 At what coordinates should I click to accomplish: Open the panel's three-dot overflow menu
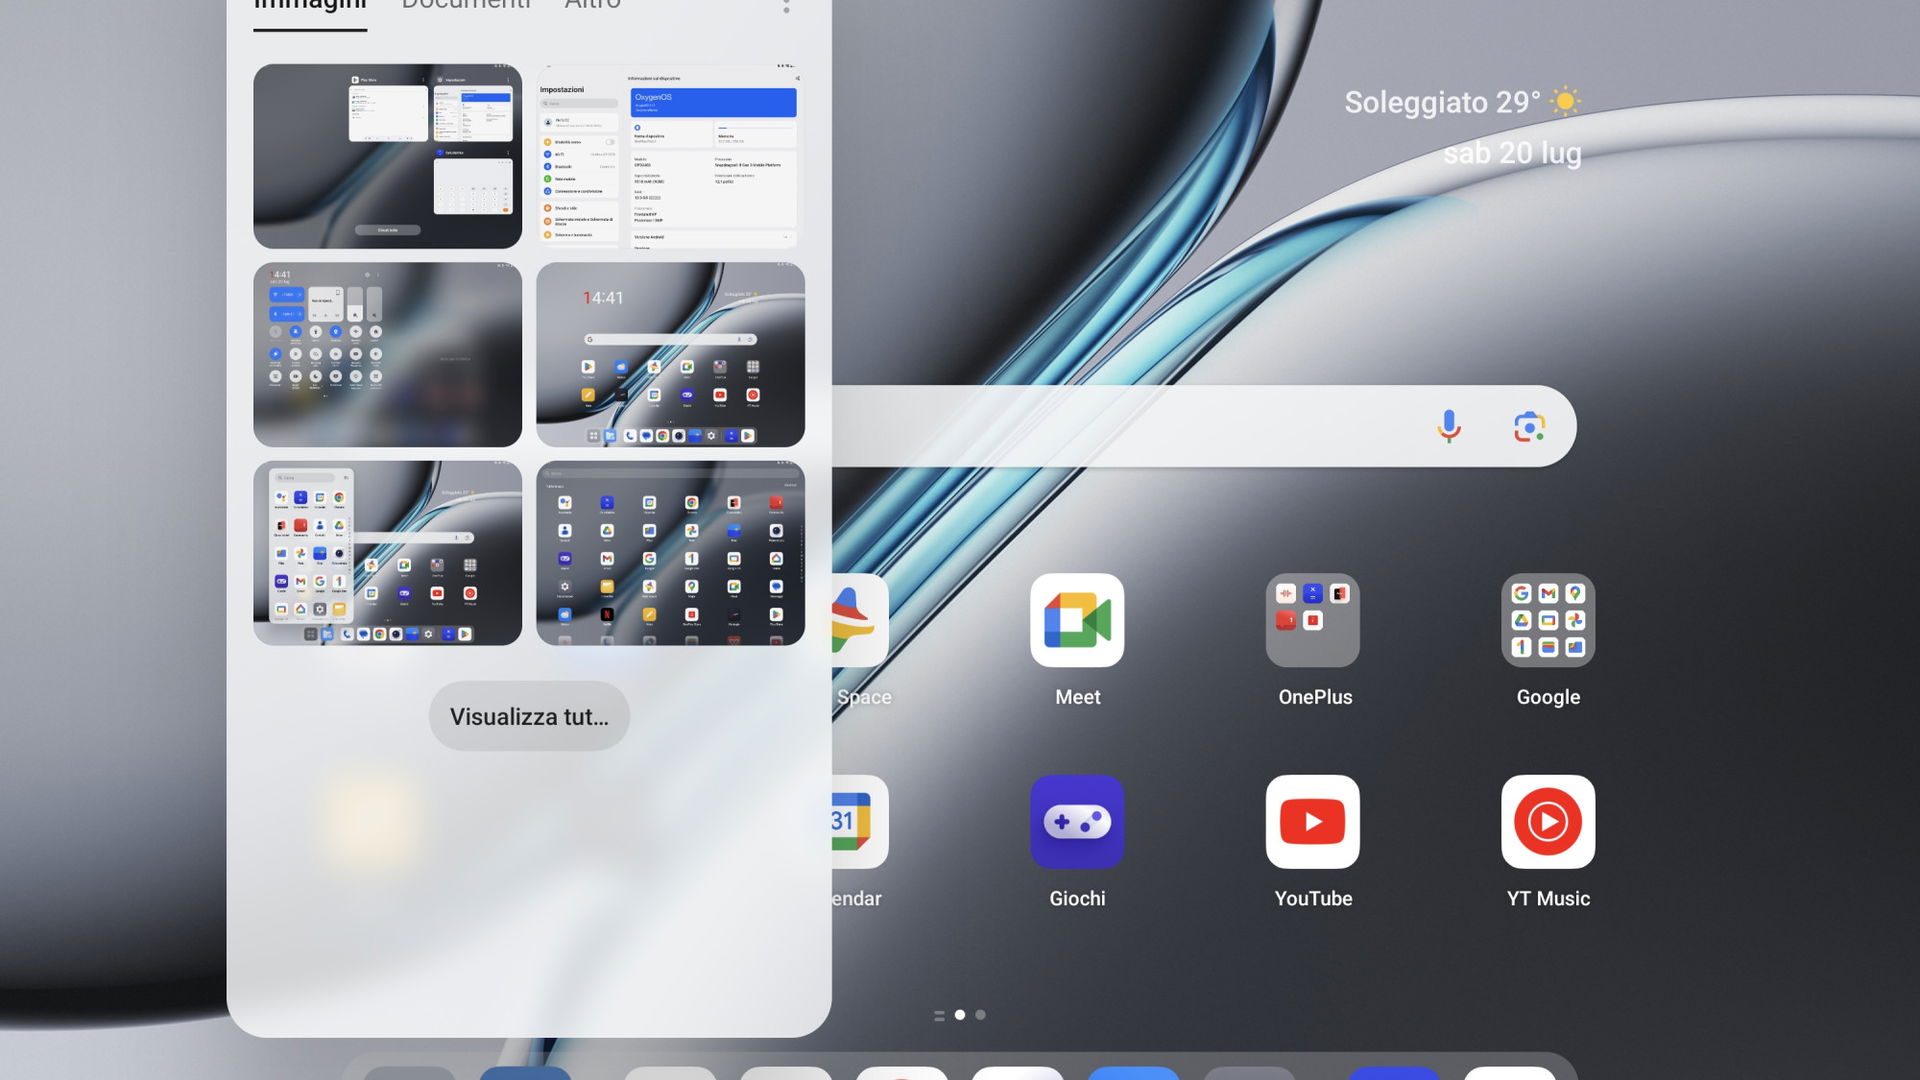click(x=786, y=6)
